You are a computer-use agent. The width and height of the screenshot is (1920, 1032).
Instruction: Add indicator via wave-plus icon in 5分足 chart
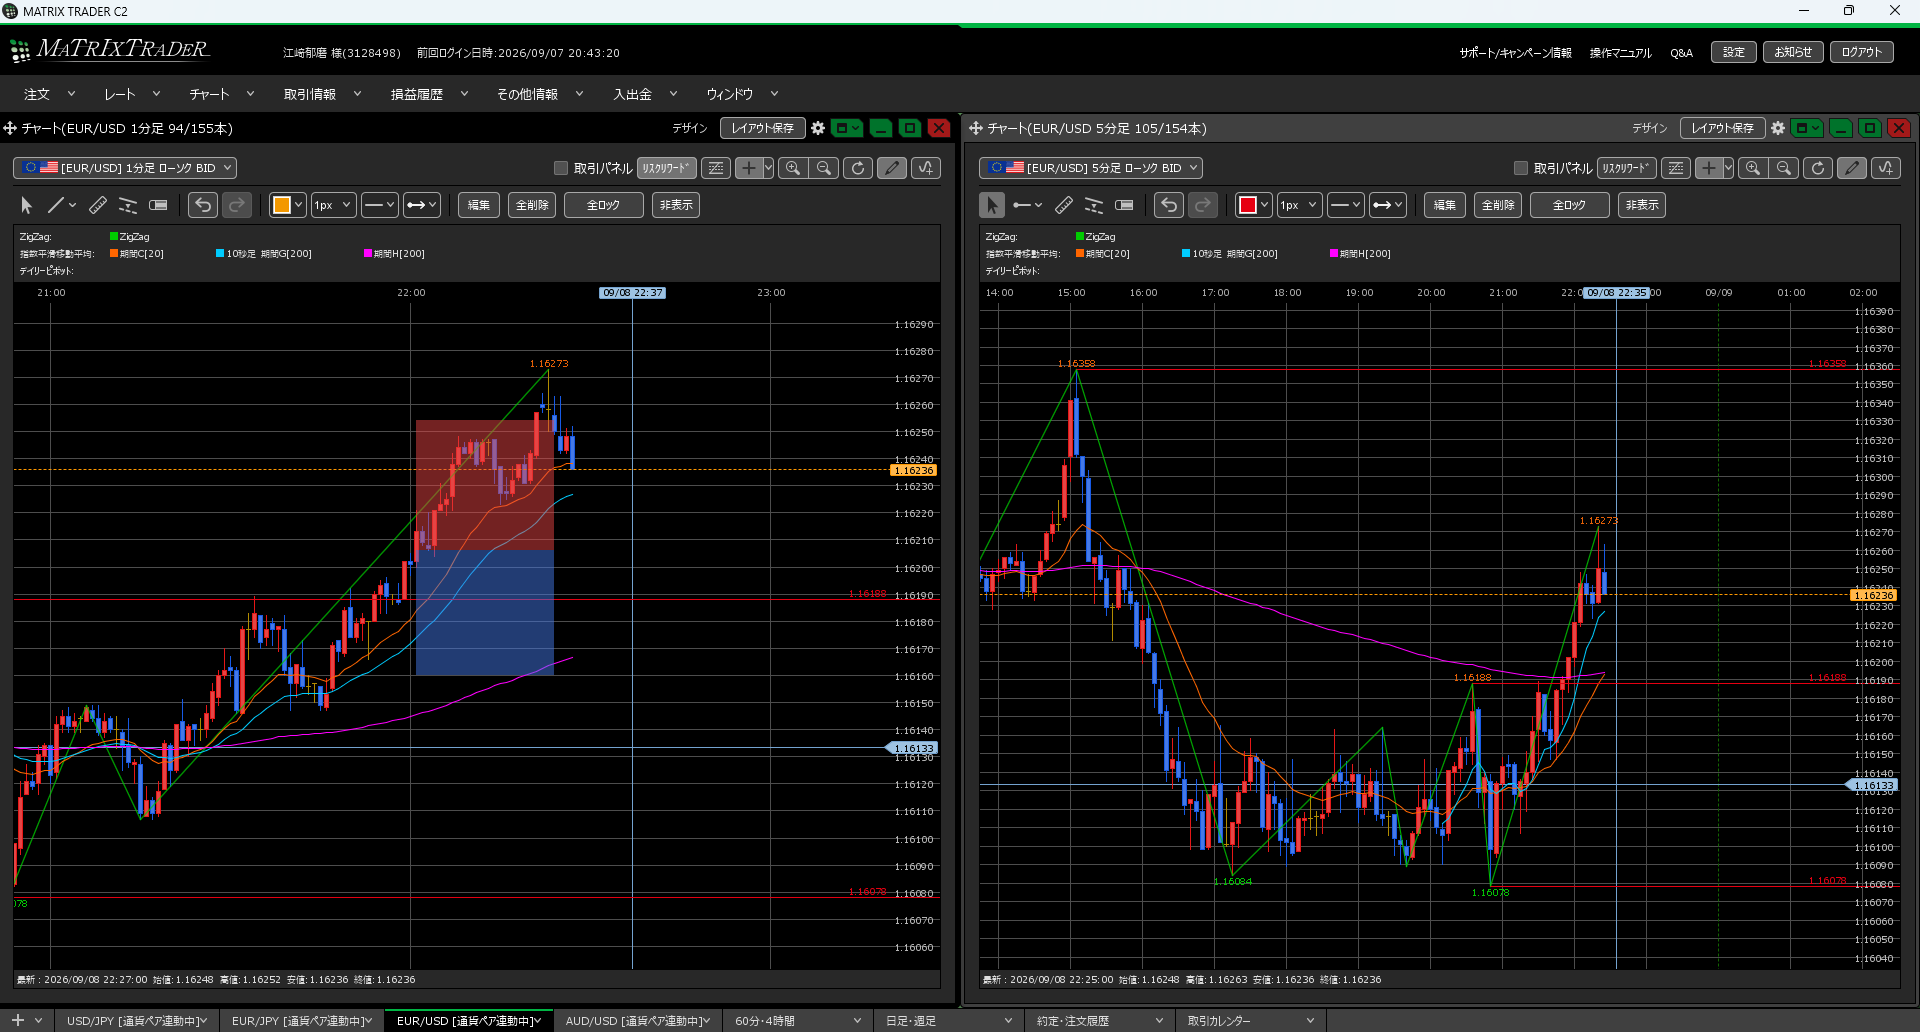point(1886,168)
